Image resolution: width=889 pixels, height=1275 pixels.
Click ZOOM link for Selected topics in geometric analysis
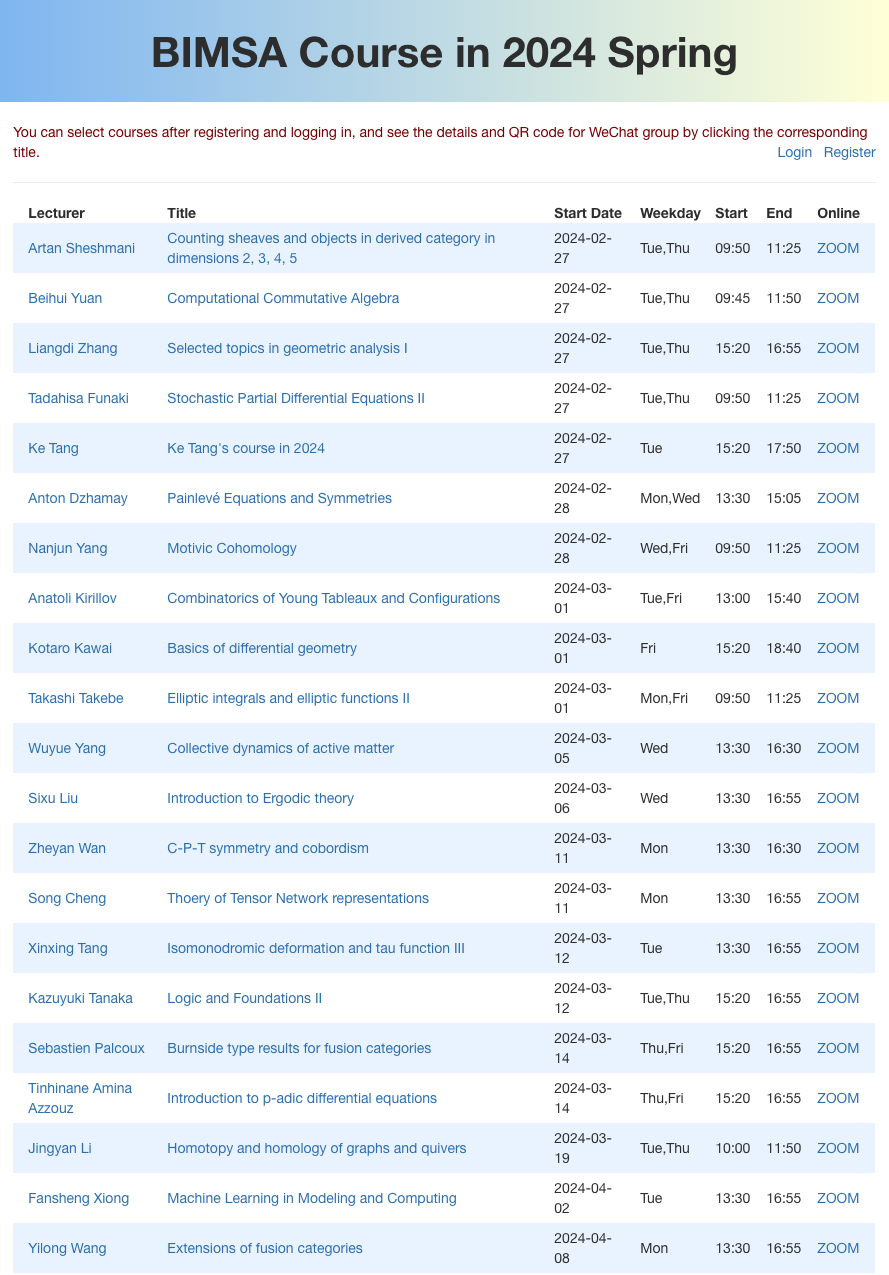837,348
